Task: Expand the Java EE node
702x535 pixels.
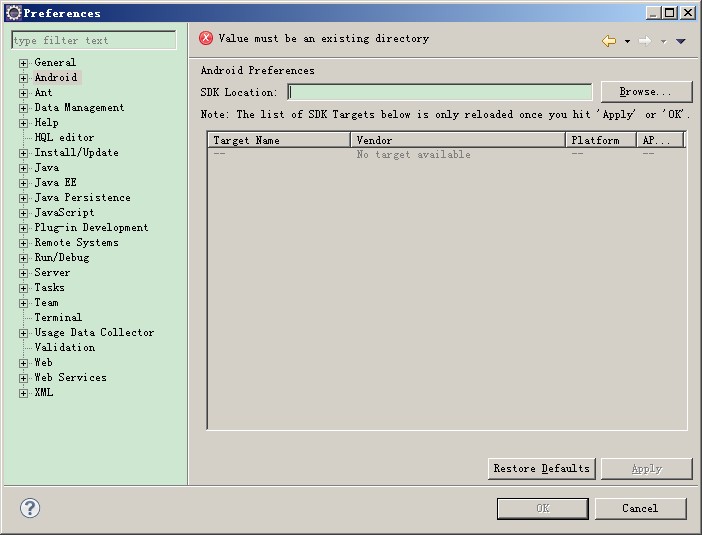Action: (x=23, y=183)
